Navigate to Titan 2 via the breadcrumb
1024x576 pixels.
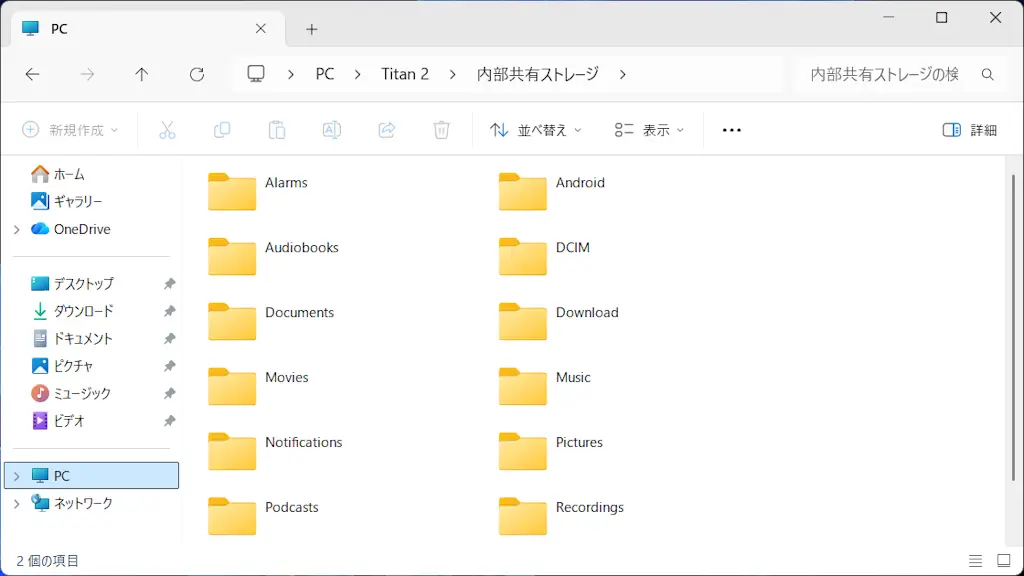(405, 73)
